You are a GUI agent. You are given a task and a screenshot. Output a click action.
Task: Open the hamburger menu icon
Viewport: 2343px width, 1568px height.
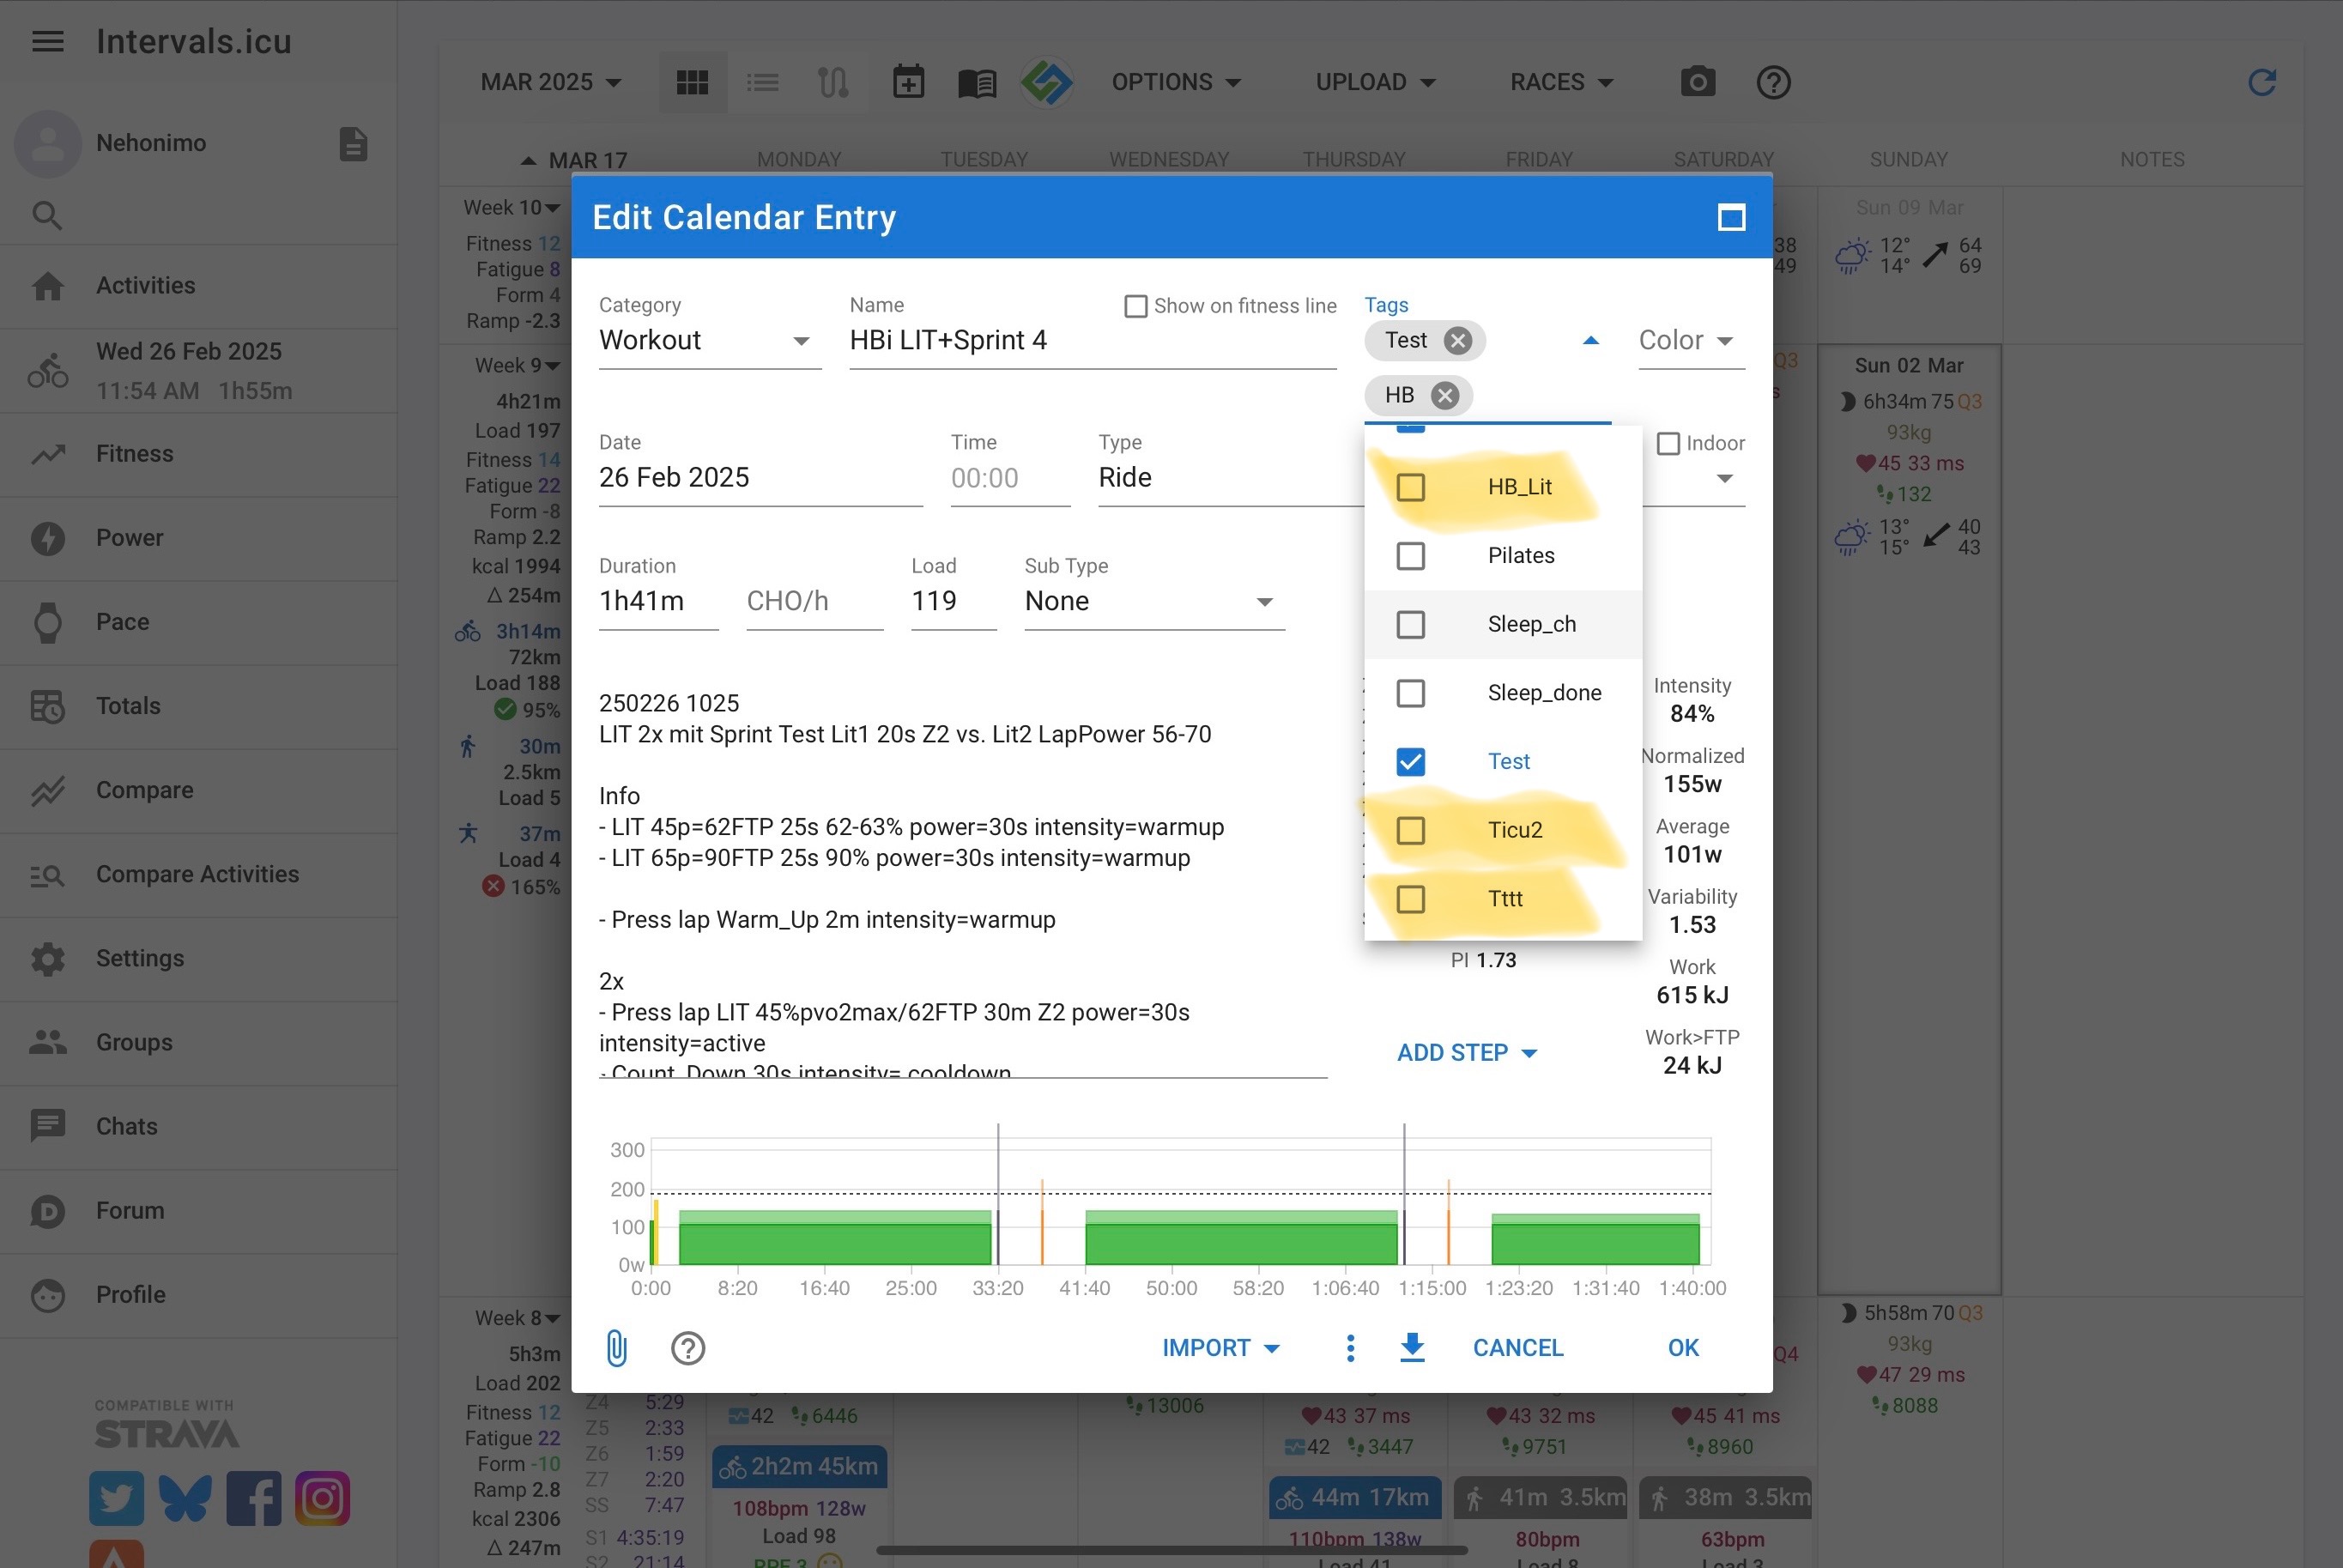47,41
